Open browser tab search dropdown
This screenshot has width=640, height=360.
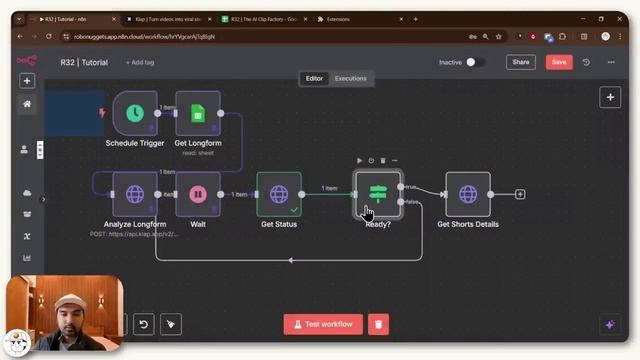(19, 19)
